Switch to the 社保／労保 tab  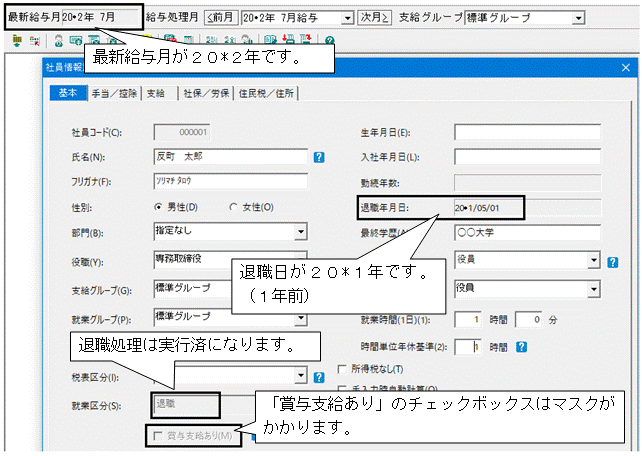(x=206, y=93)
